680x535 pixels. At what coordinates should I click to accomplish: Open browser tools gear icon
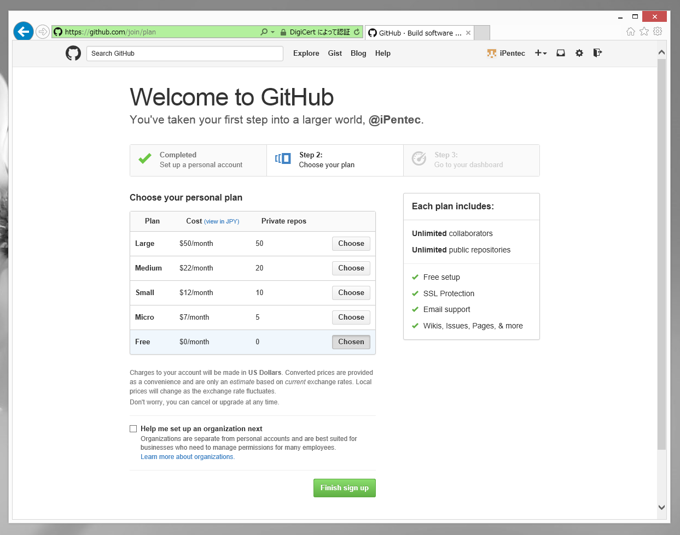pyautogui.click(x=657, y=31)
